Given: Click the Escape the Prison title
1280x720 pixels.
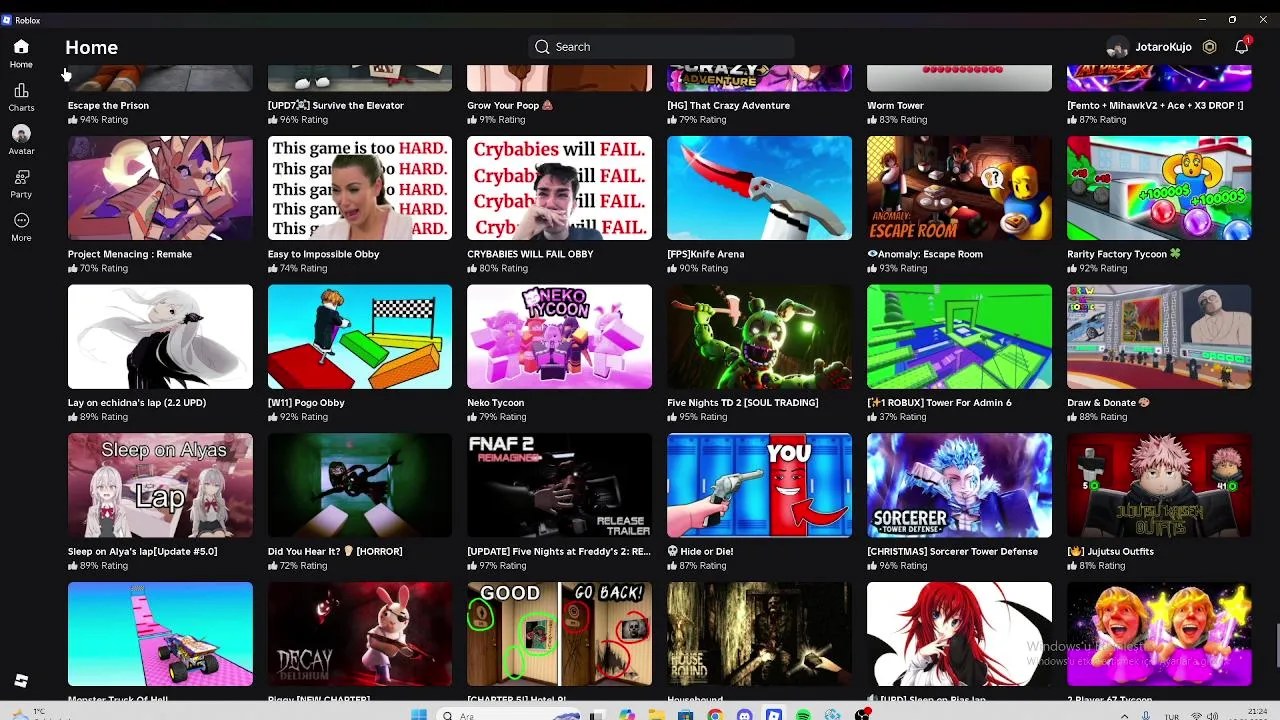Looking at the screenshot, I should pos(108,105).
